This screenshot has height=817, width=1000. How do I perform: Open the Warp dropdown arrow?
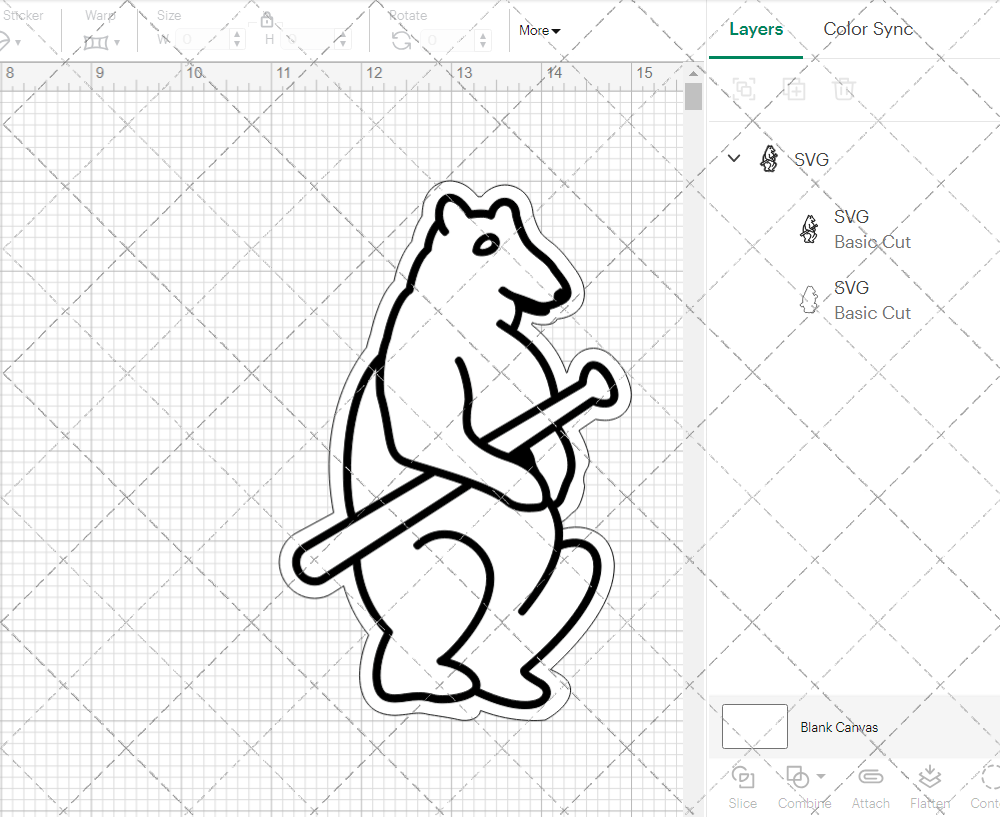117,43
